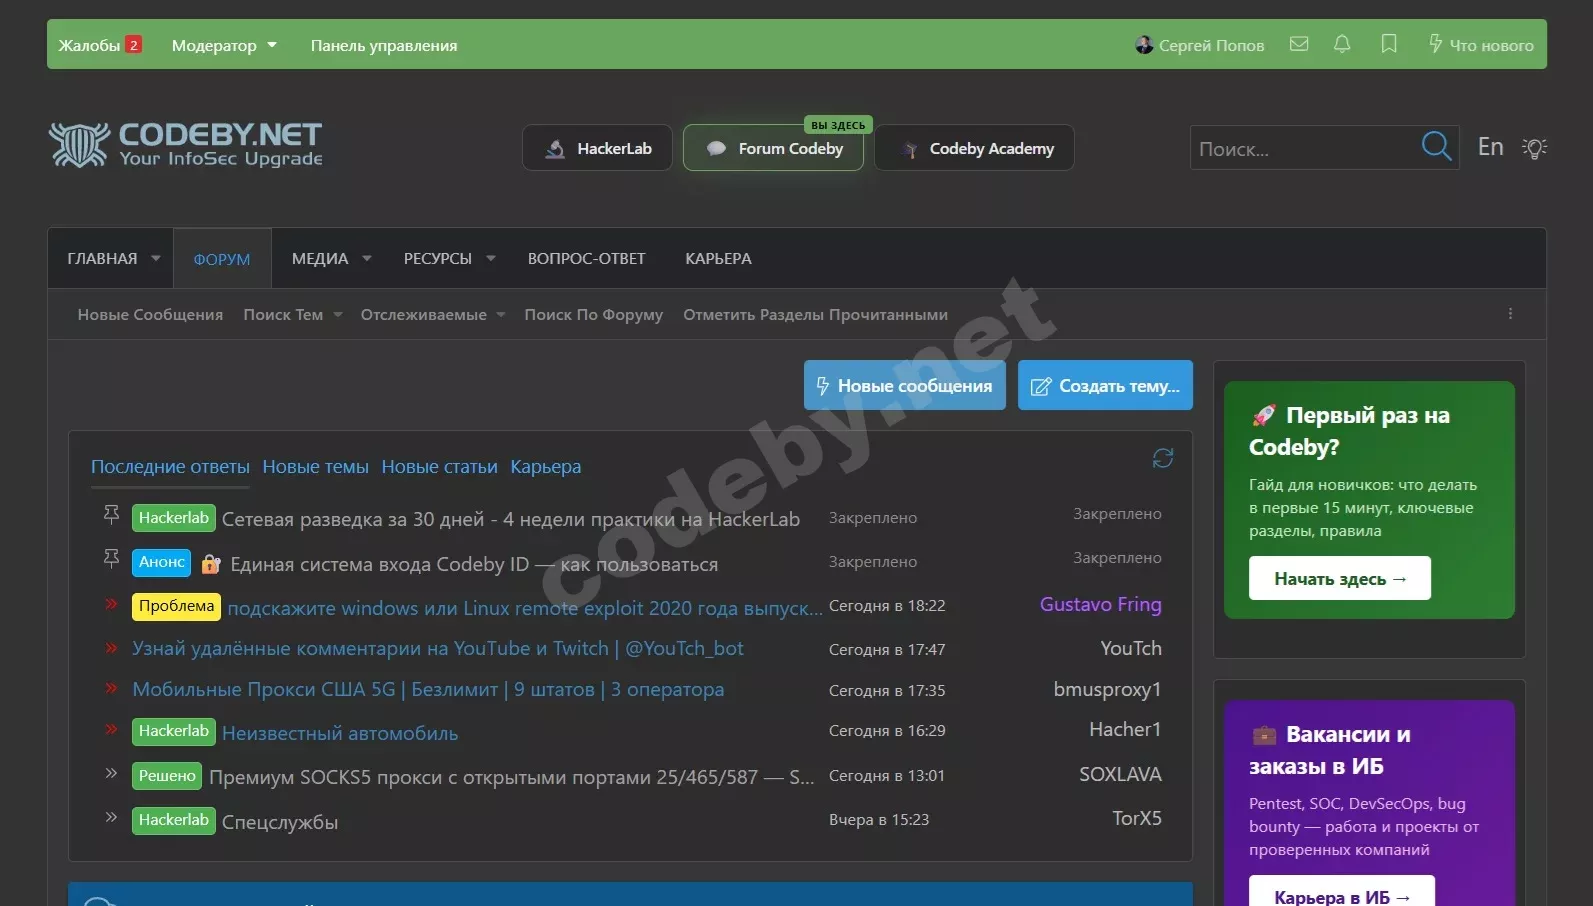This screenshot has width=1593, height=906.
Task: Expand the МЕДИА menu arrow
Action: 367,258
